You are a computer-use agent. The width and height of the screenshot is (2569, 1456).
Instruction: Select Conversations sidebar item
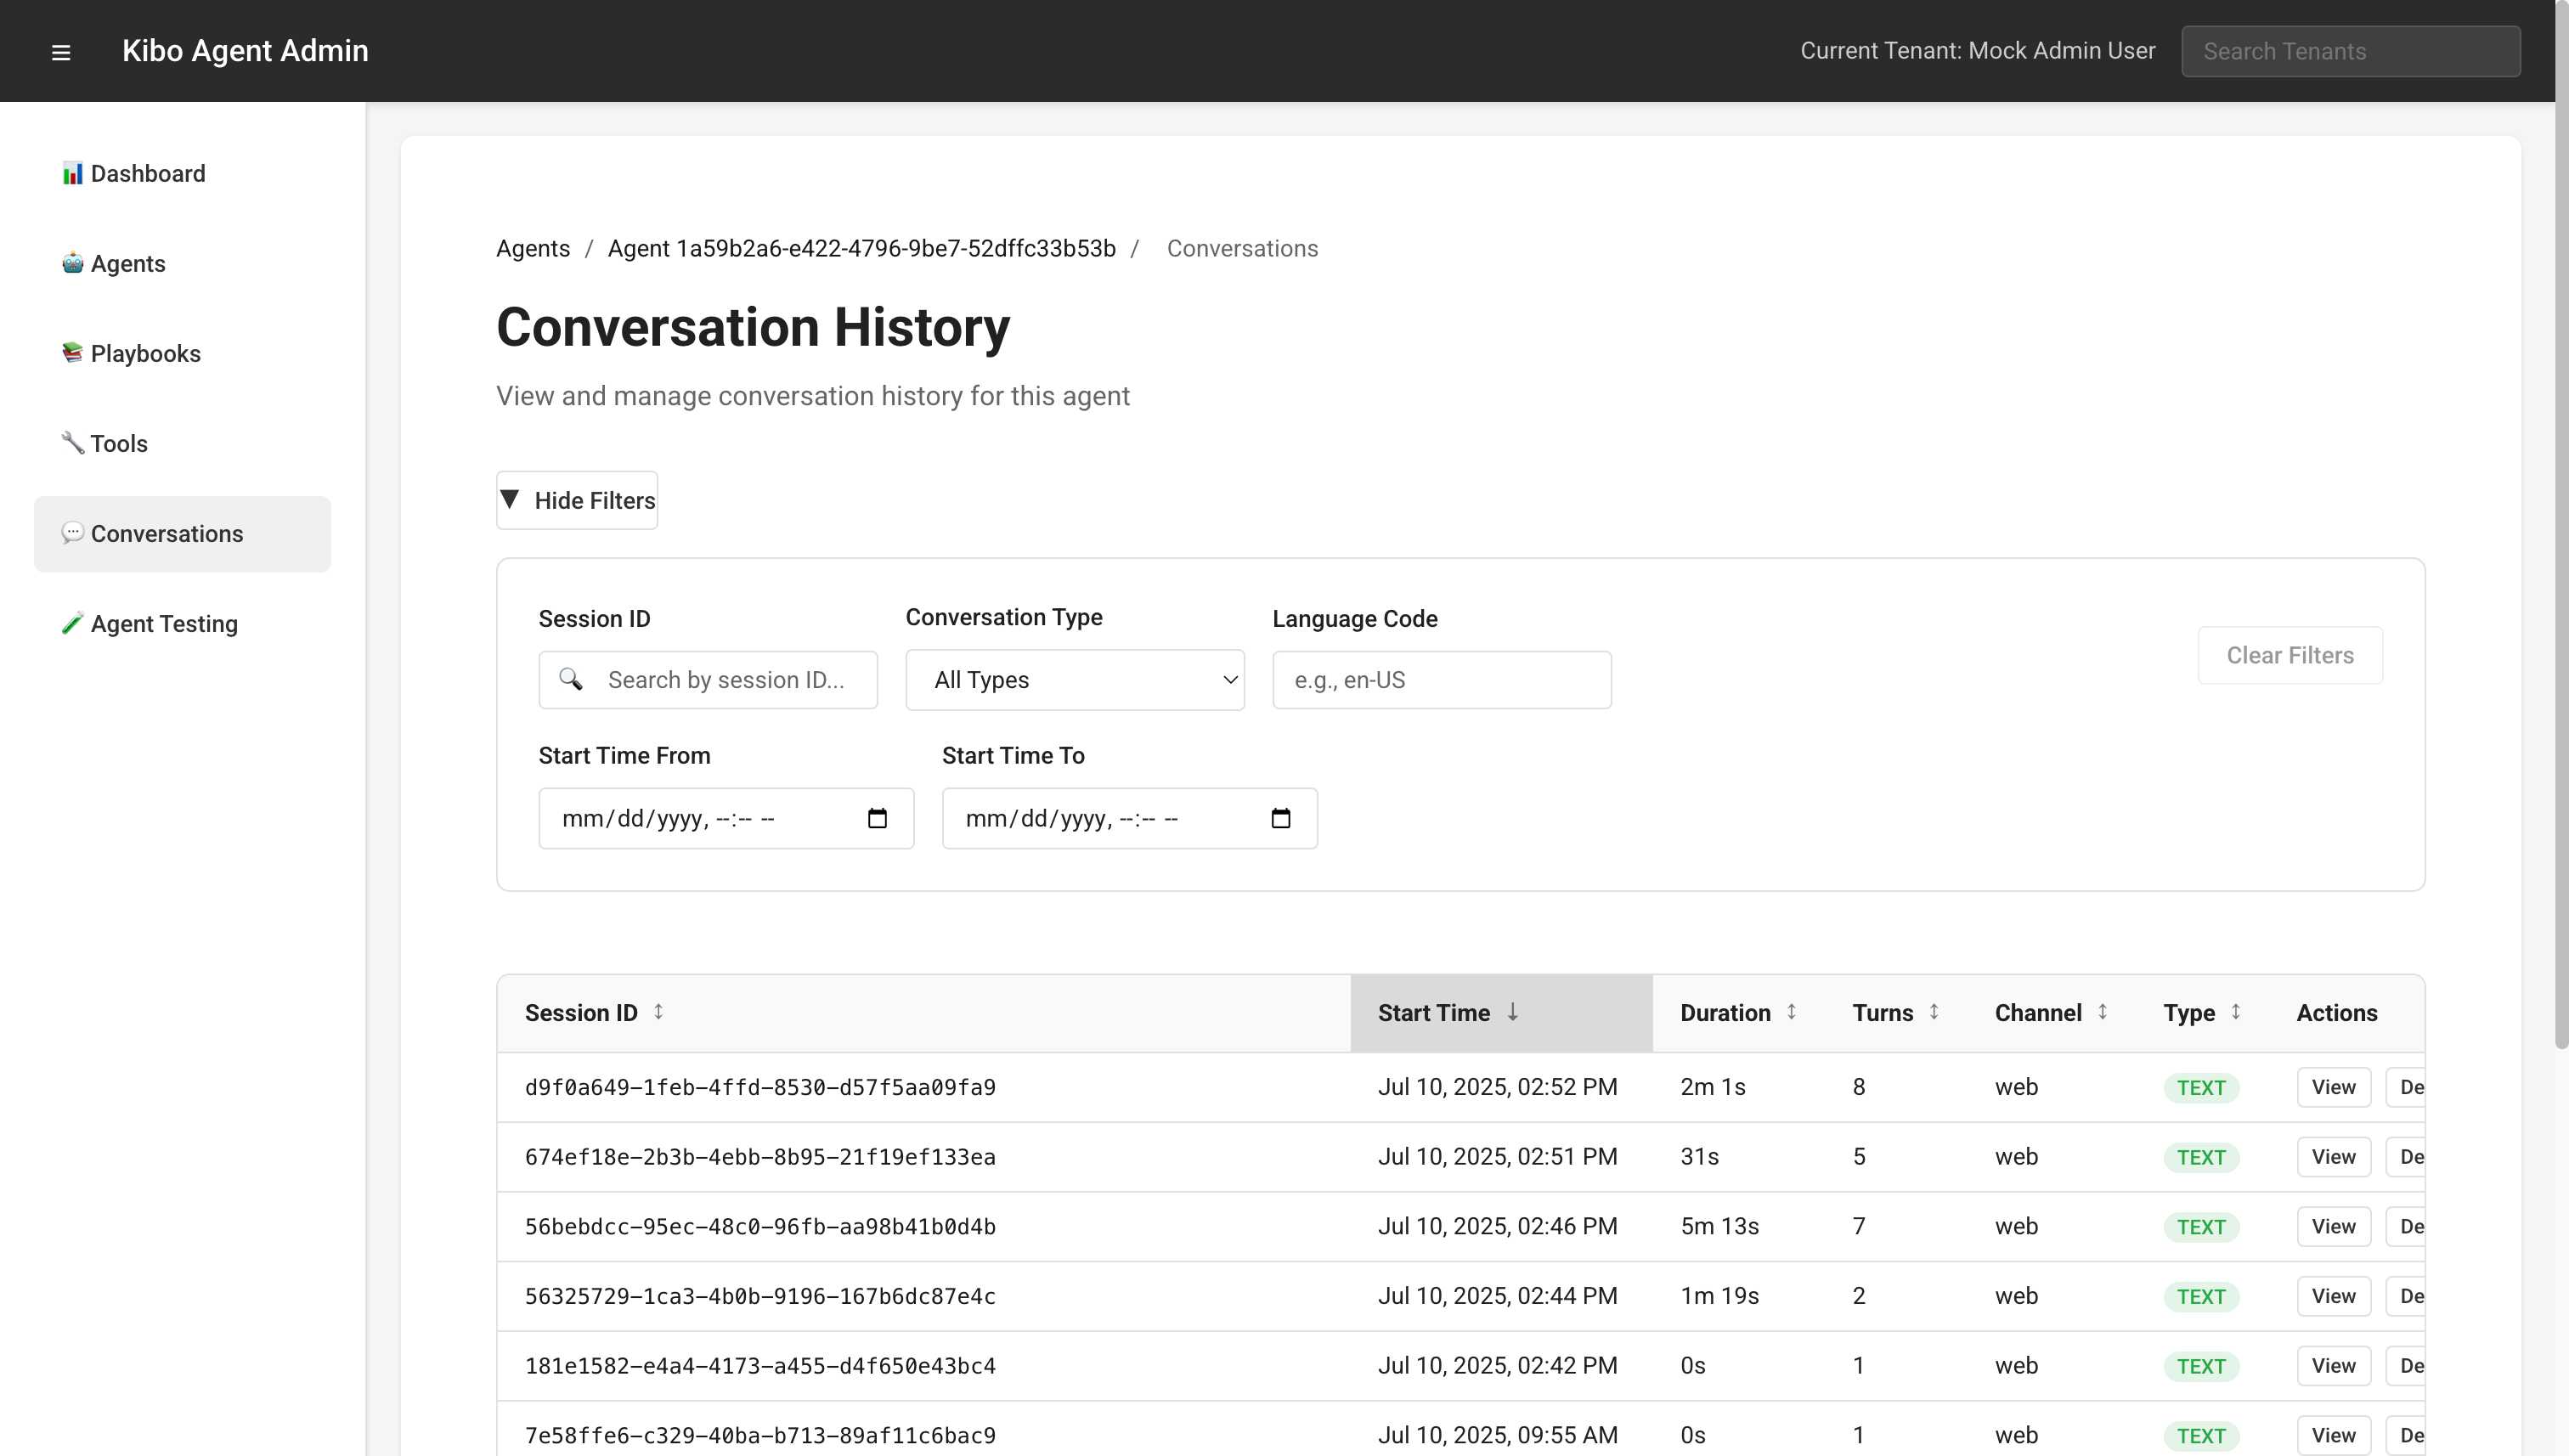tap(182, 534)
